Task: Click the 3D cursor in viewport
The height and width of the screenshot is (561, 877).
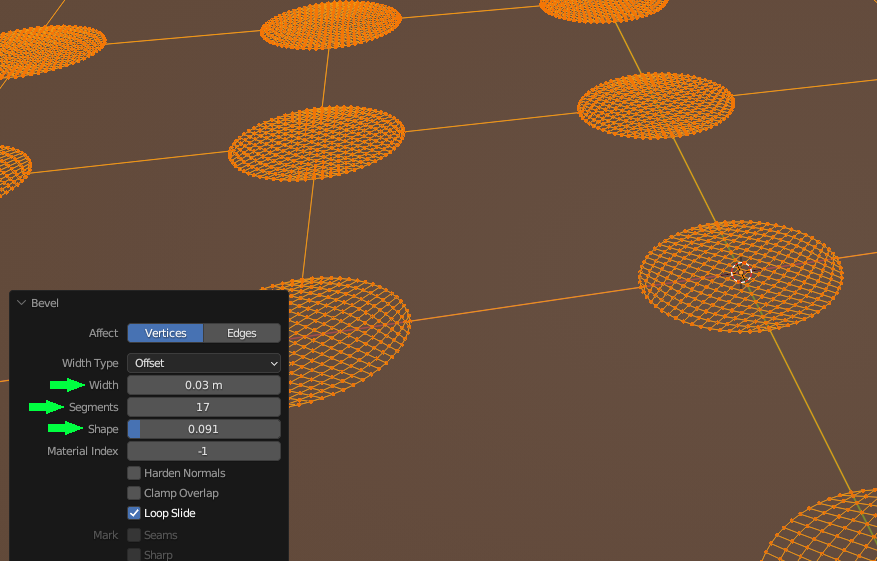Action: [x=741, y=273]
